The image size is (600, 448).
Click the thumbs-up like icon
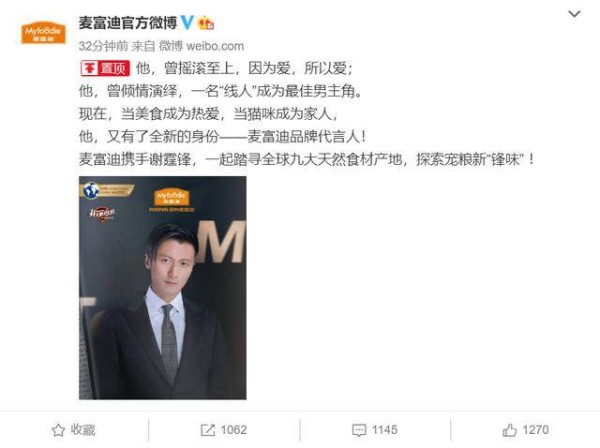tap(509, 430)
